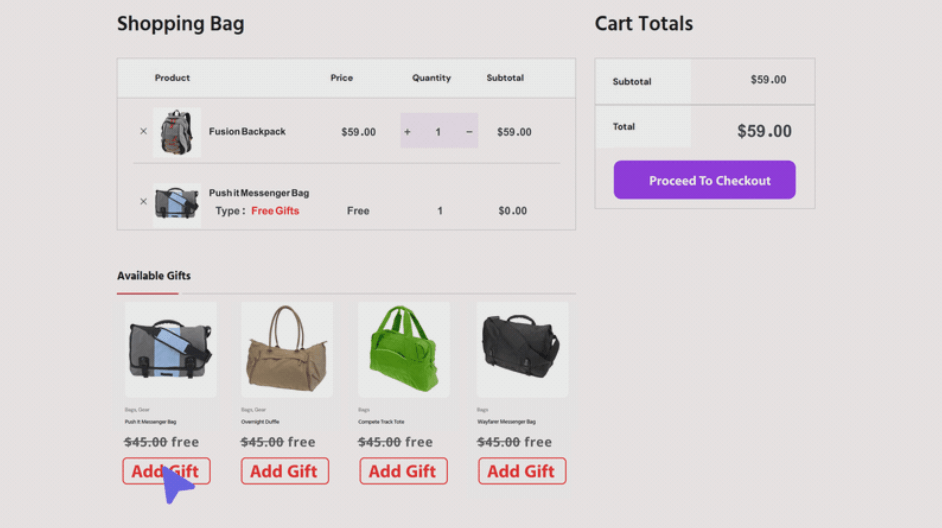Open the Overnight Duffle gift title link

[260, 422]
